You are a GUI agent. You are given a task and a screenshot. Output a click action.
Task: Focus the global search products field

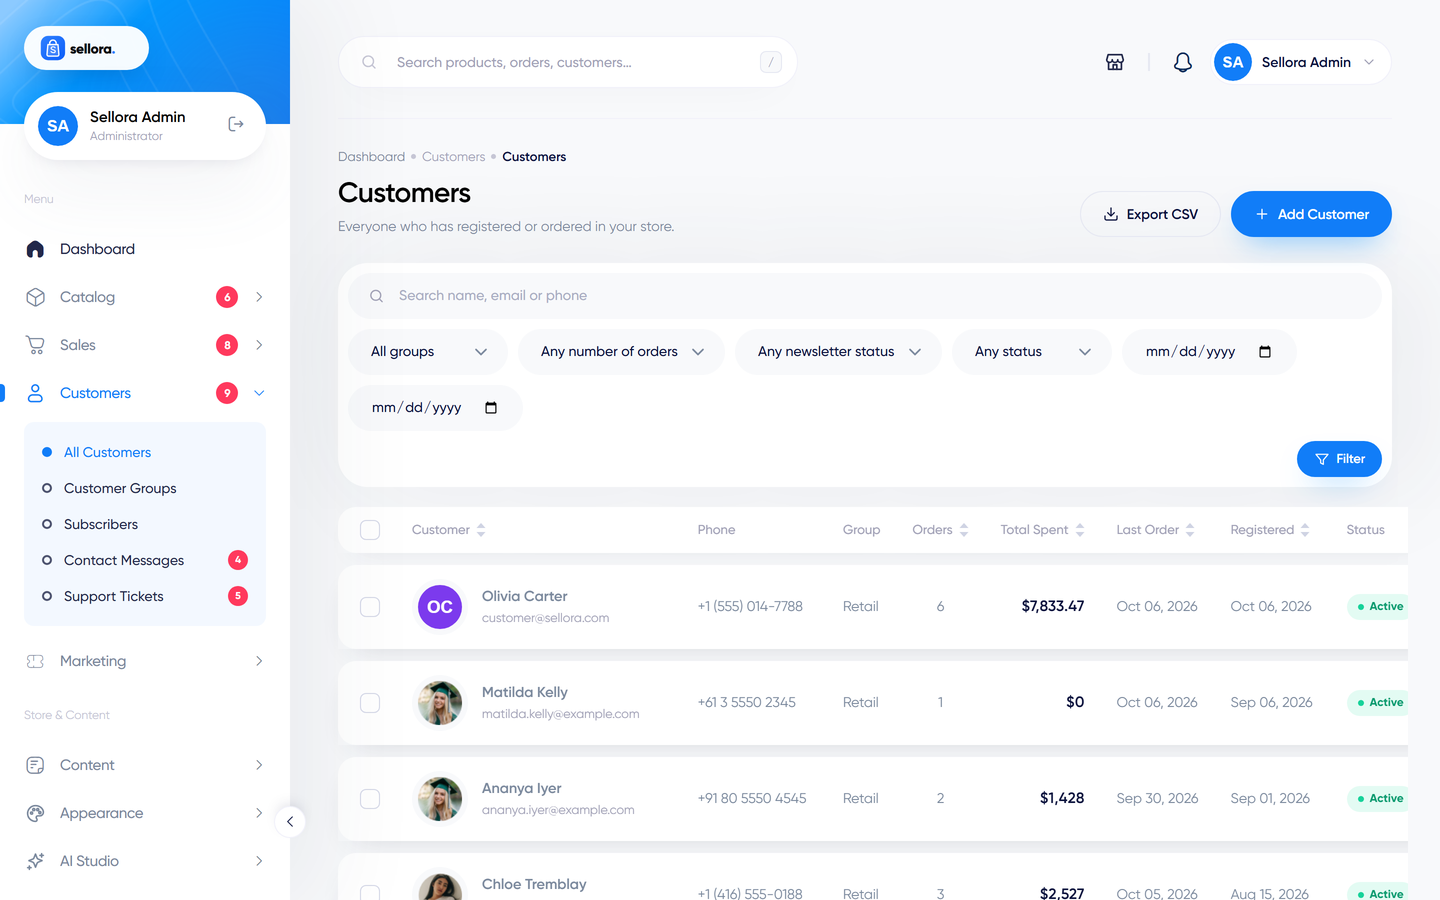568,62
